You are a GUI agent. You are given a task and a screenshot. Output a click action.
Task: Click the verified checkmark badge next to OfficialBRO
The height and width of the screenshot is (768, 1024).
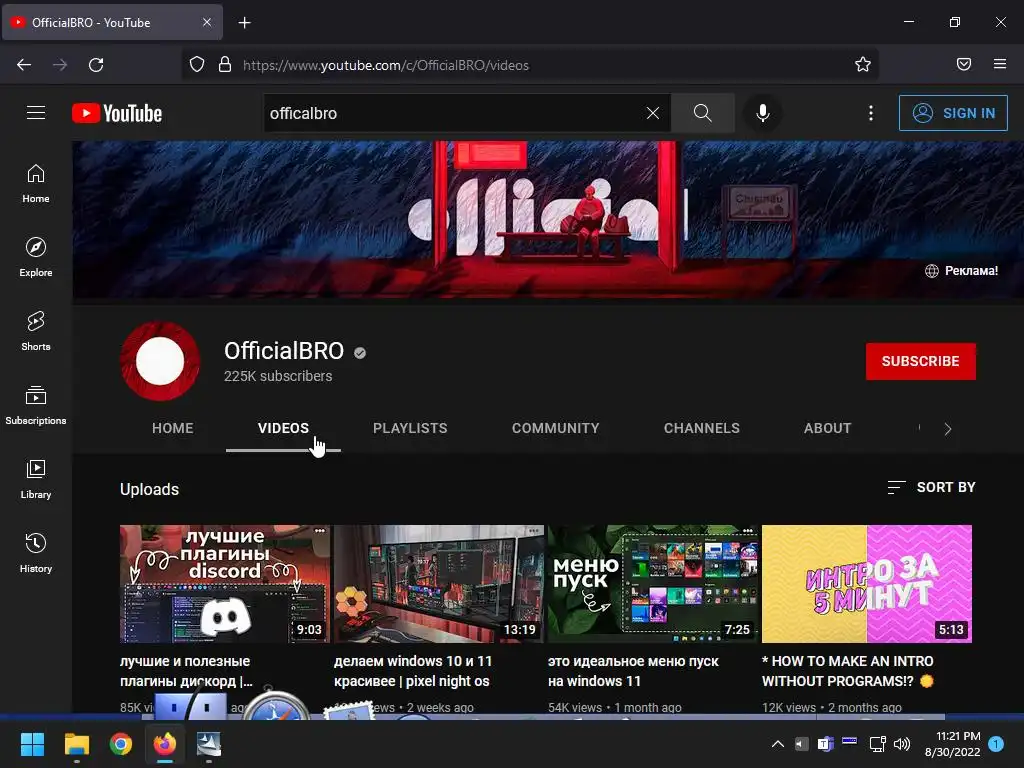point(360,353)
